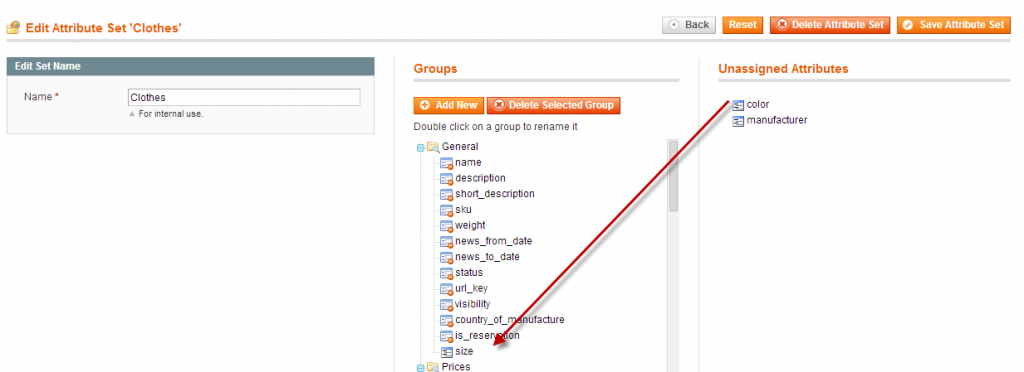Screen dimensions: 1024x372
Task: Select the unassigned manufacturer attribute label
Action: [777, 120]
